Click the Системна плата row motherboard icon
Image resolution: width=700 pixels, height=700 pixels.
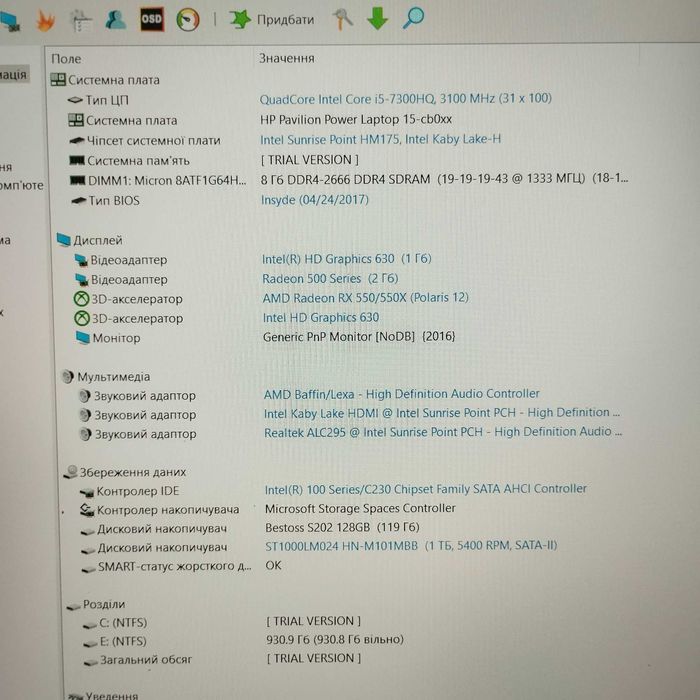[75, 120]
